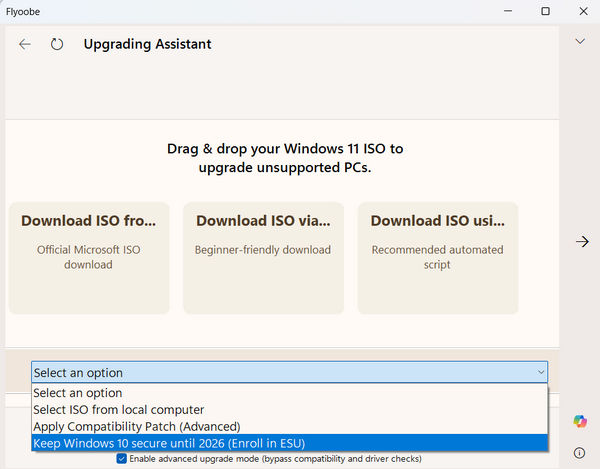Screen dimensions: 600x469
Task: Open the Copilot icon in sidebar
Action: tap(580, 421)
